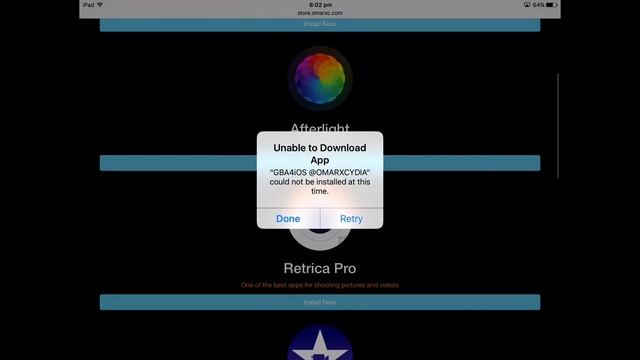
Task: Click Install Now under Retica Pro
Action: [x=320, y=302]
